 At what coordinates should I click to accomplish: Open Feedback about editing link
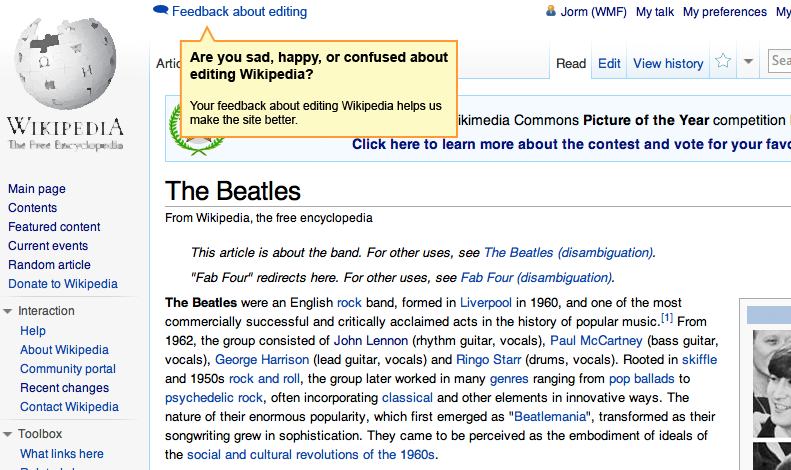point(239,12)
